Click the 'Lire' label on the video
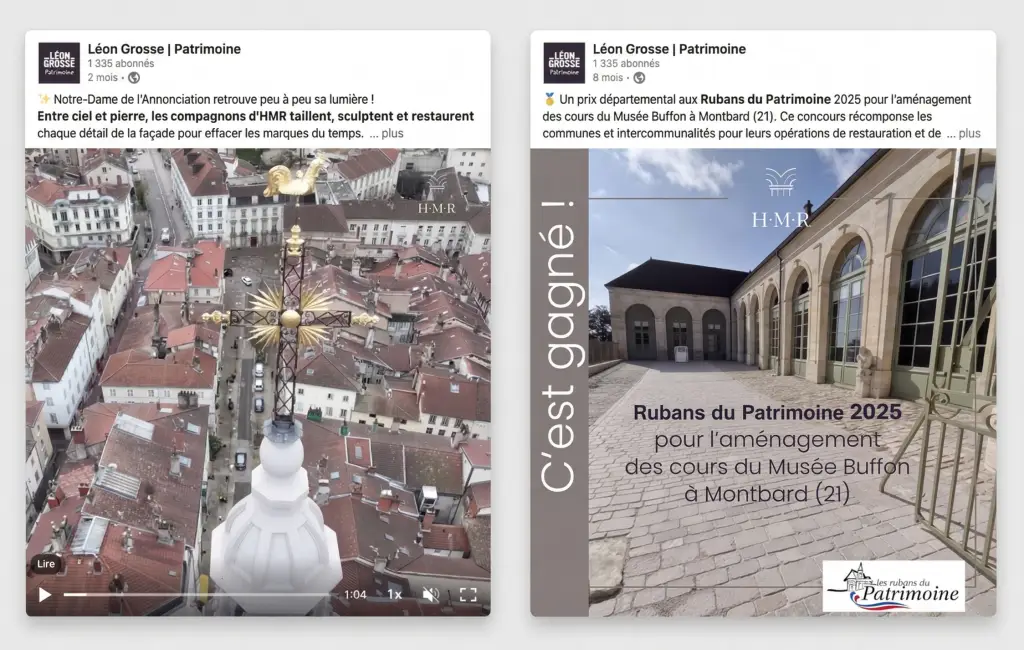Viewport: 1024px width, 650px height. (x=46, y=563)
